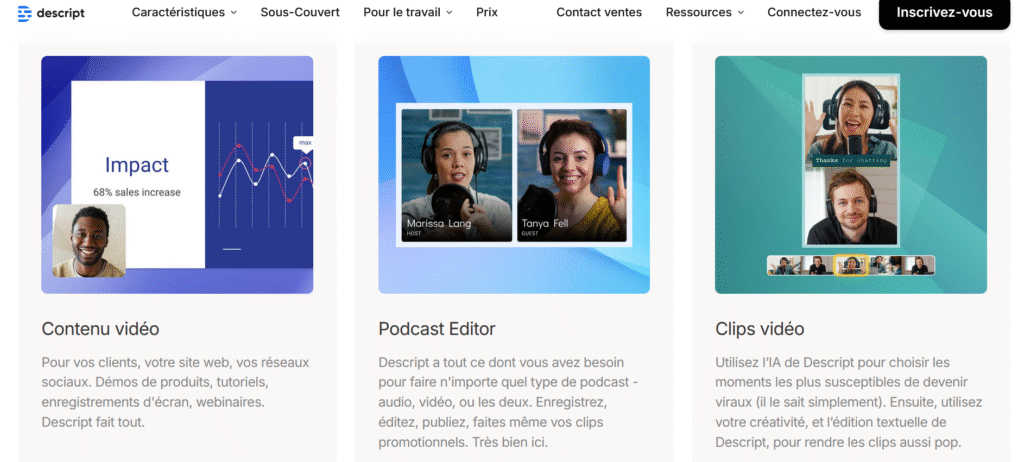Select the Marissa Lang host video

pyautogui.click(x=457, y=175)
